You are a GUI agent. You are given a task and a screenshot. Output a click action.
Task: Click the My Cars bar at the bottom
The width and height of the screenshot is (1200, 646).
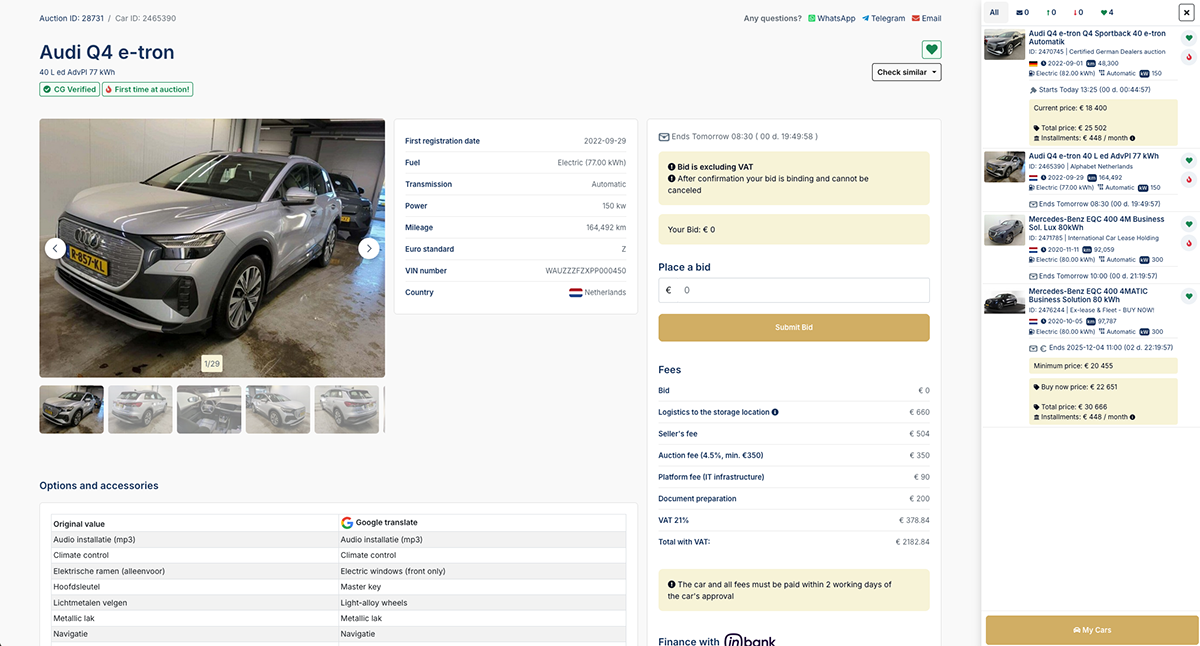point(1091,630)
